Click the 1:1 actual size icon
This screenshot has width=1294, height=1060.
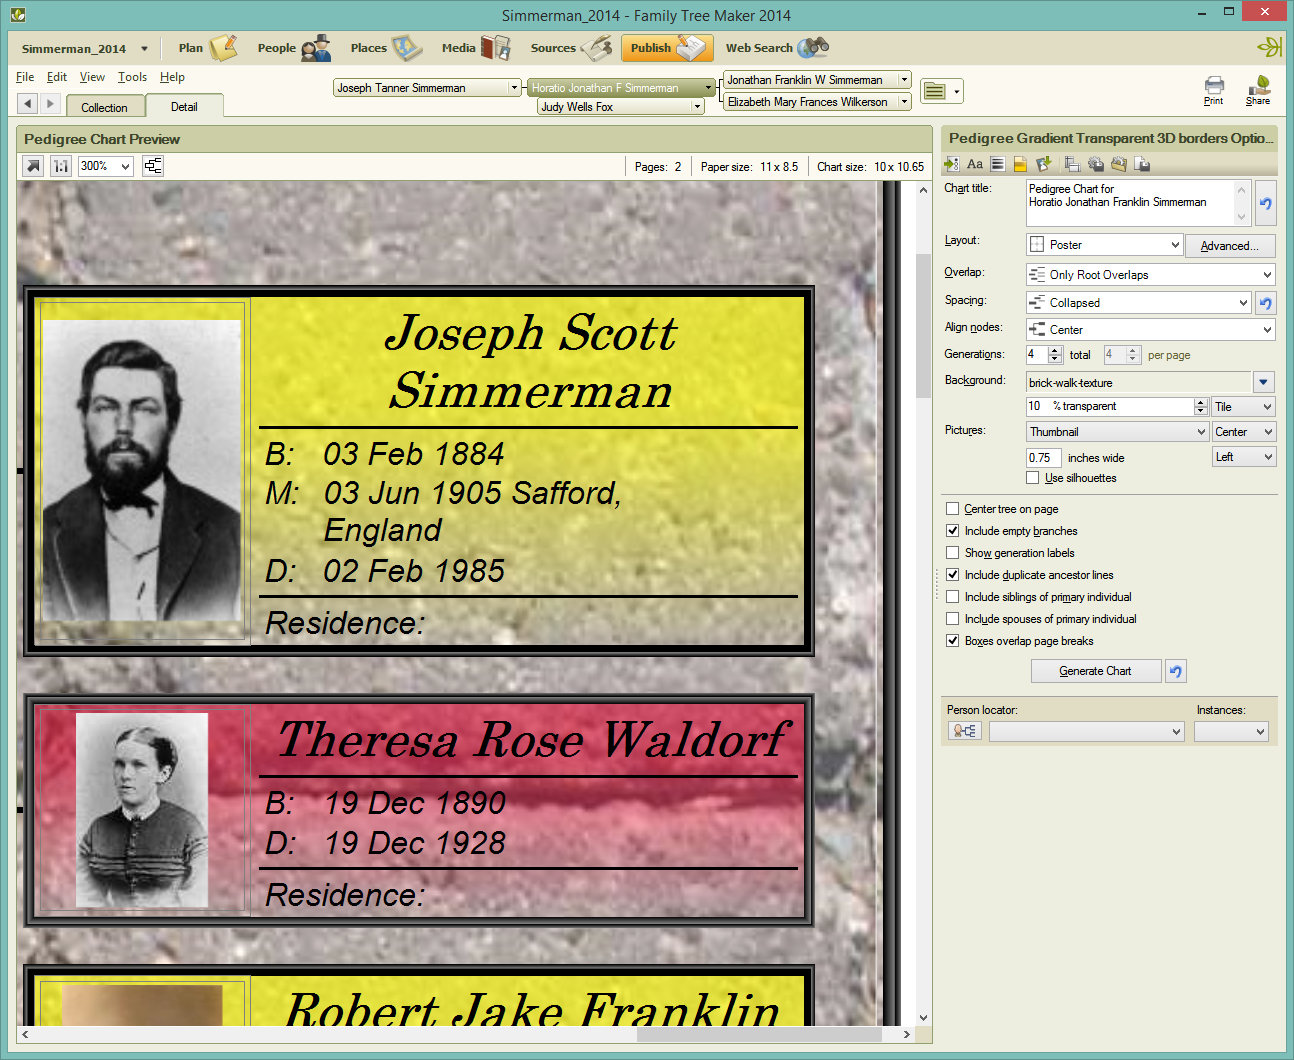point(61,166)
